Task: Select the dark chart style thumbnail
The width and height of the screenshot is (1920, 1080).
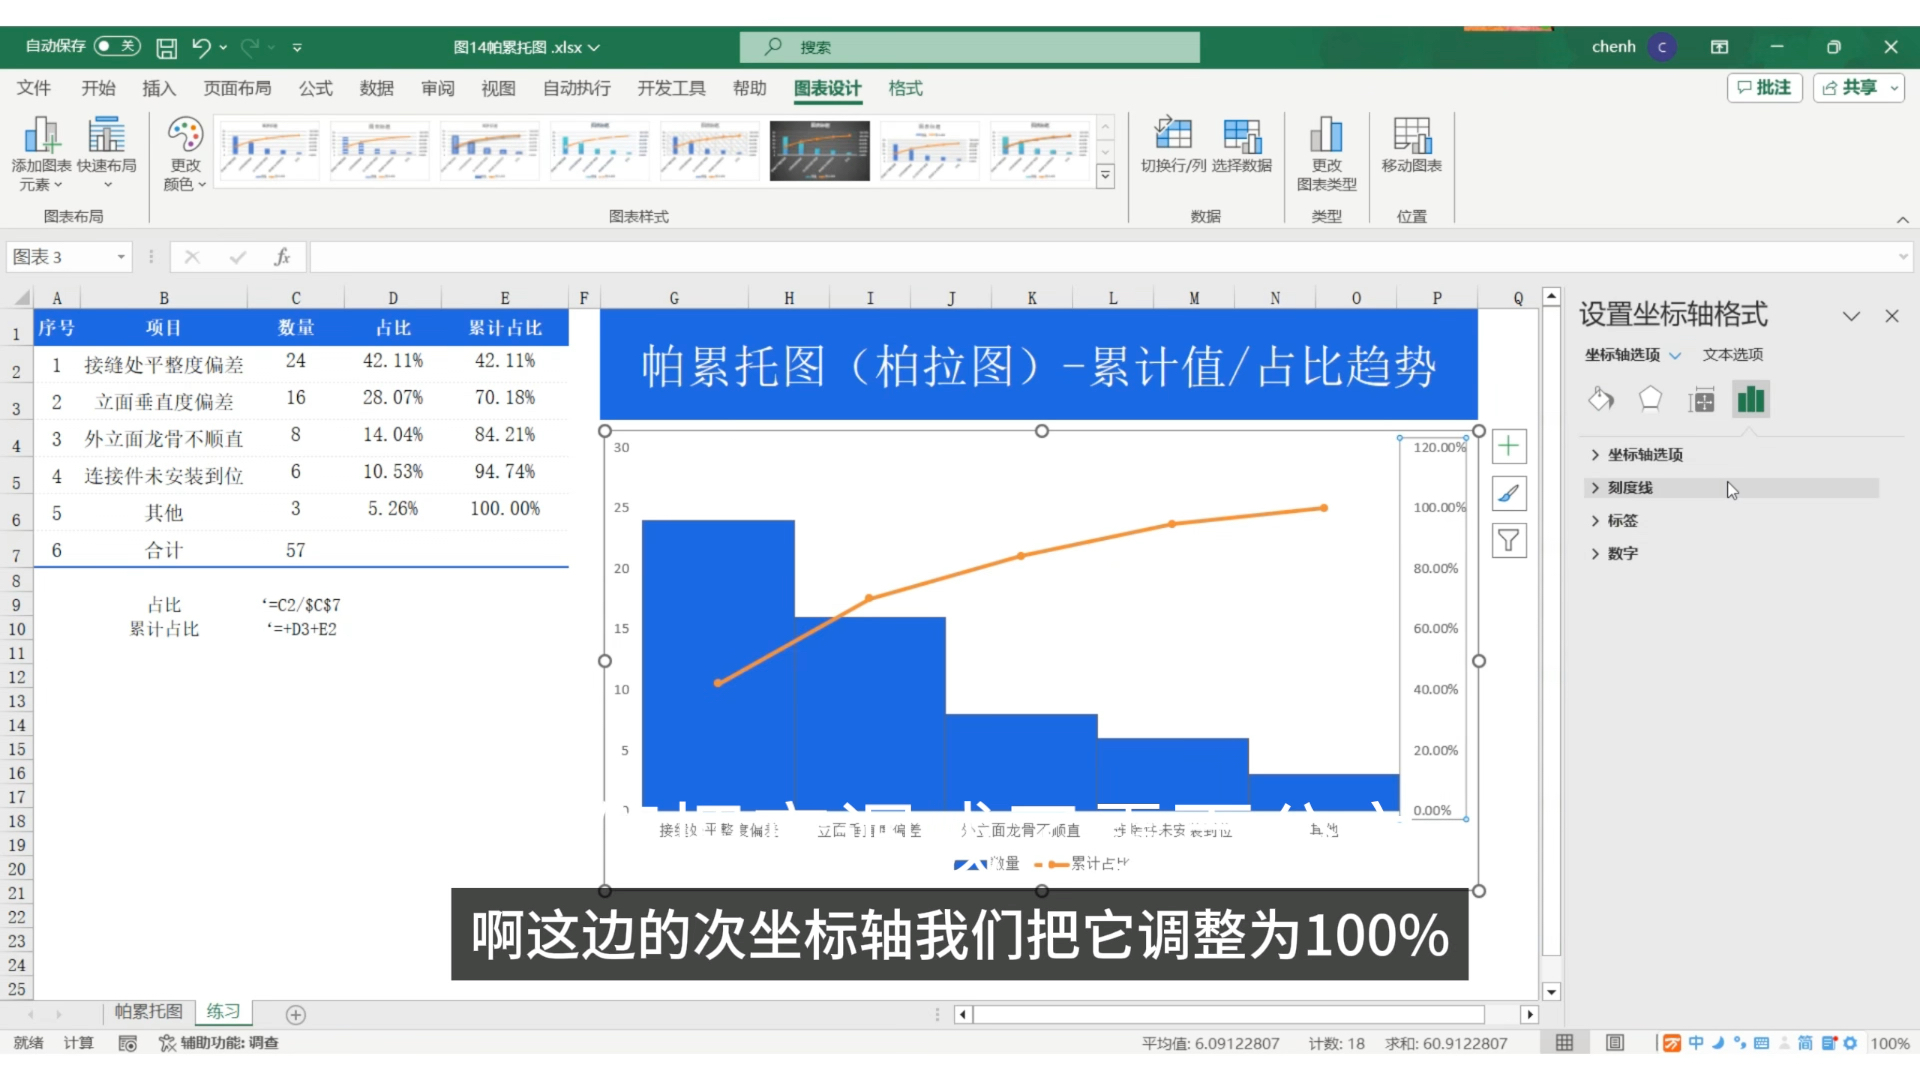Action: [819, 151]
